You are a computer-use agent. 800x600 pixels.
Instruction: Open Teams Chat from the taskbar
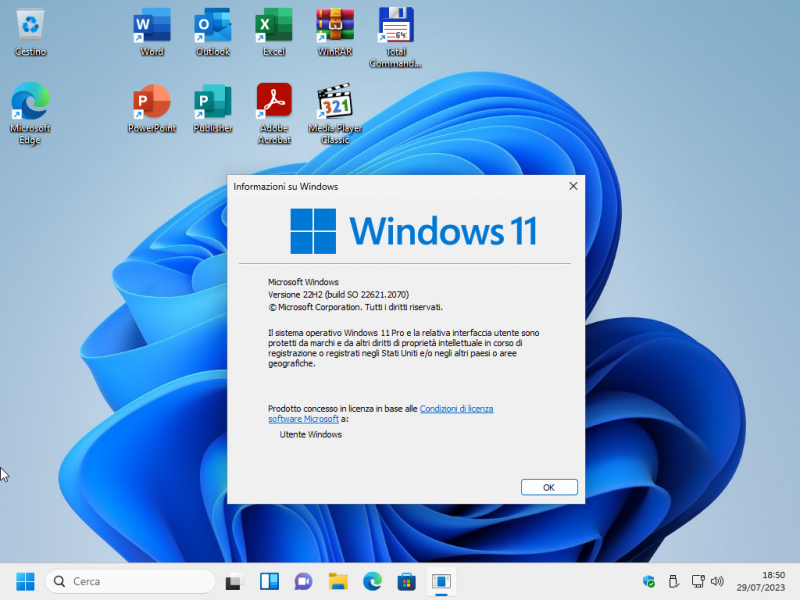tap(303, 581)
